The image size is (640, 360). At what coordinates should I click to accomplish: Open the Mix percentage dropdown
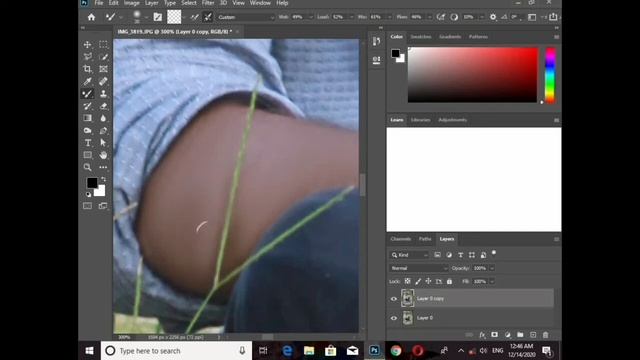389,17
